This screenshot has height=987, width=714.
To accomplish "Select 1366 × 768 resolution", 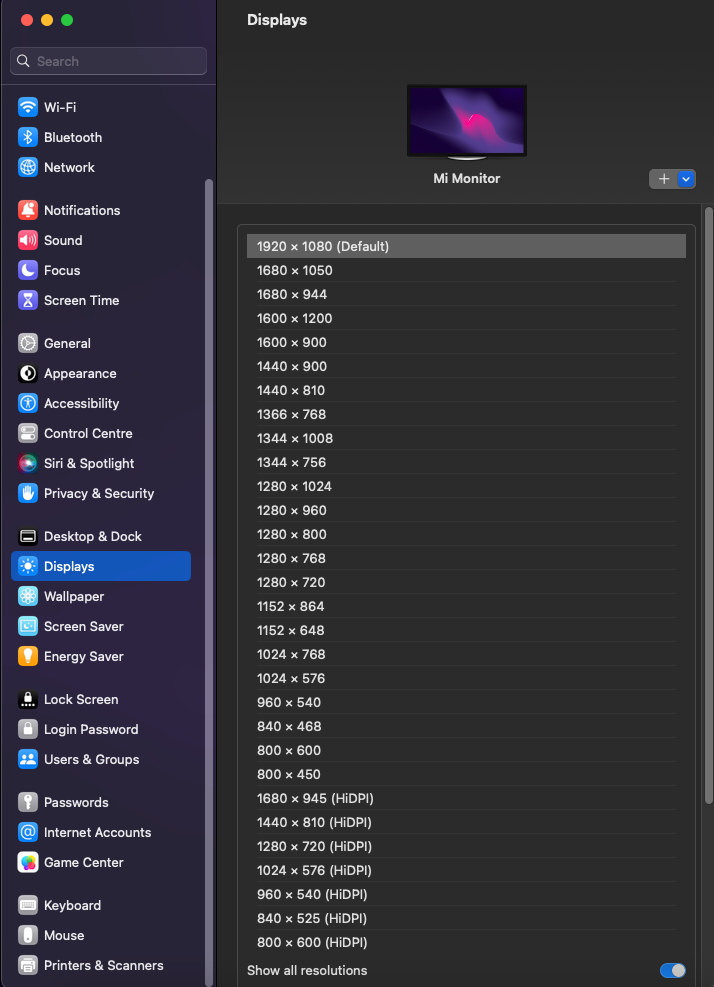I will tap(466, 414).
